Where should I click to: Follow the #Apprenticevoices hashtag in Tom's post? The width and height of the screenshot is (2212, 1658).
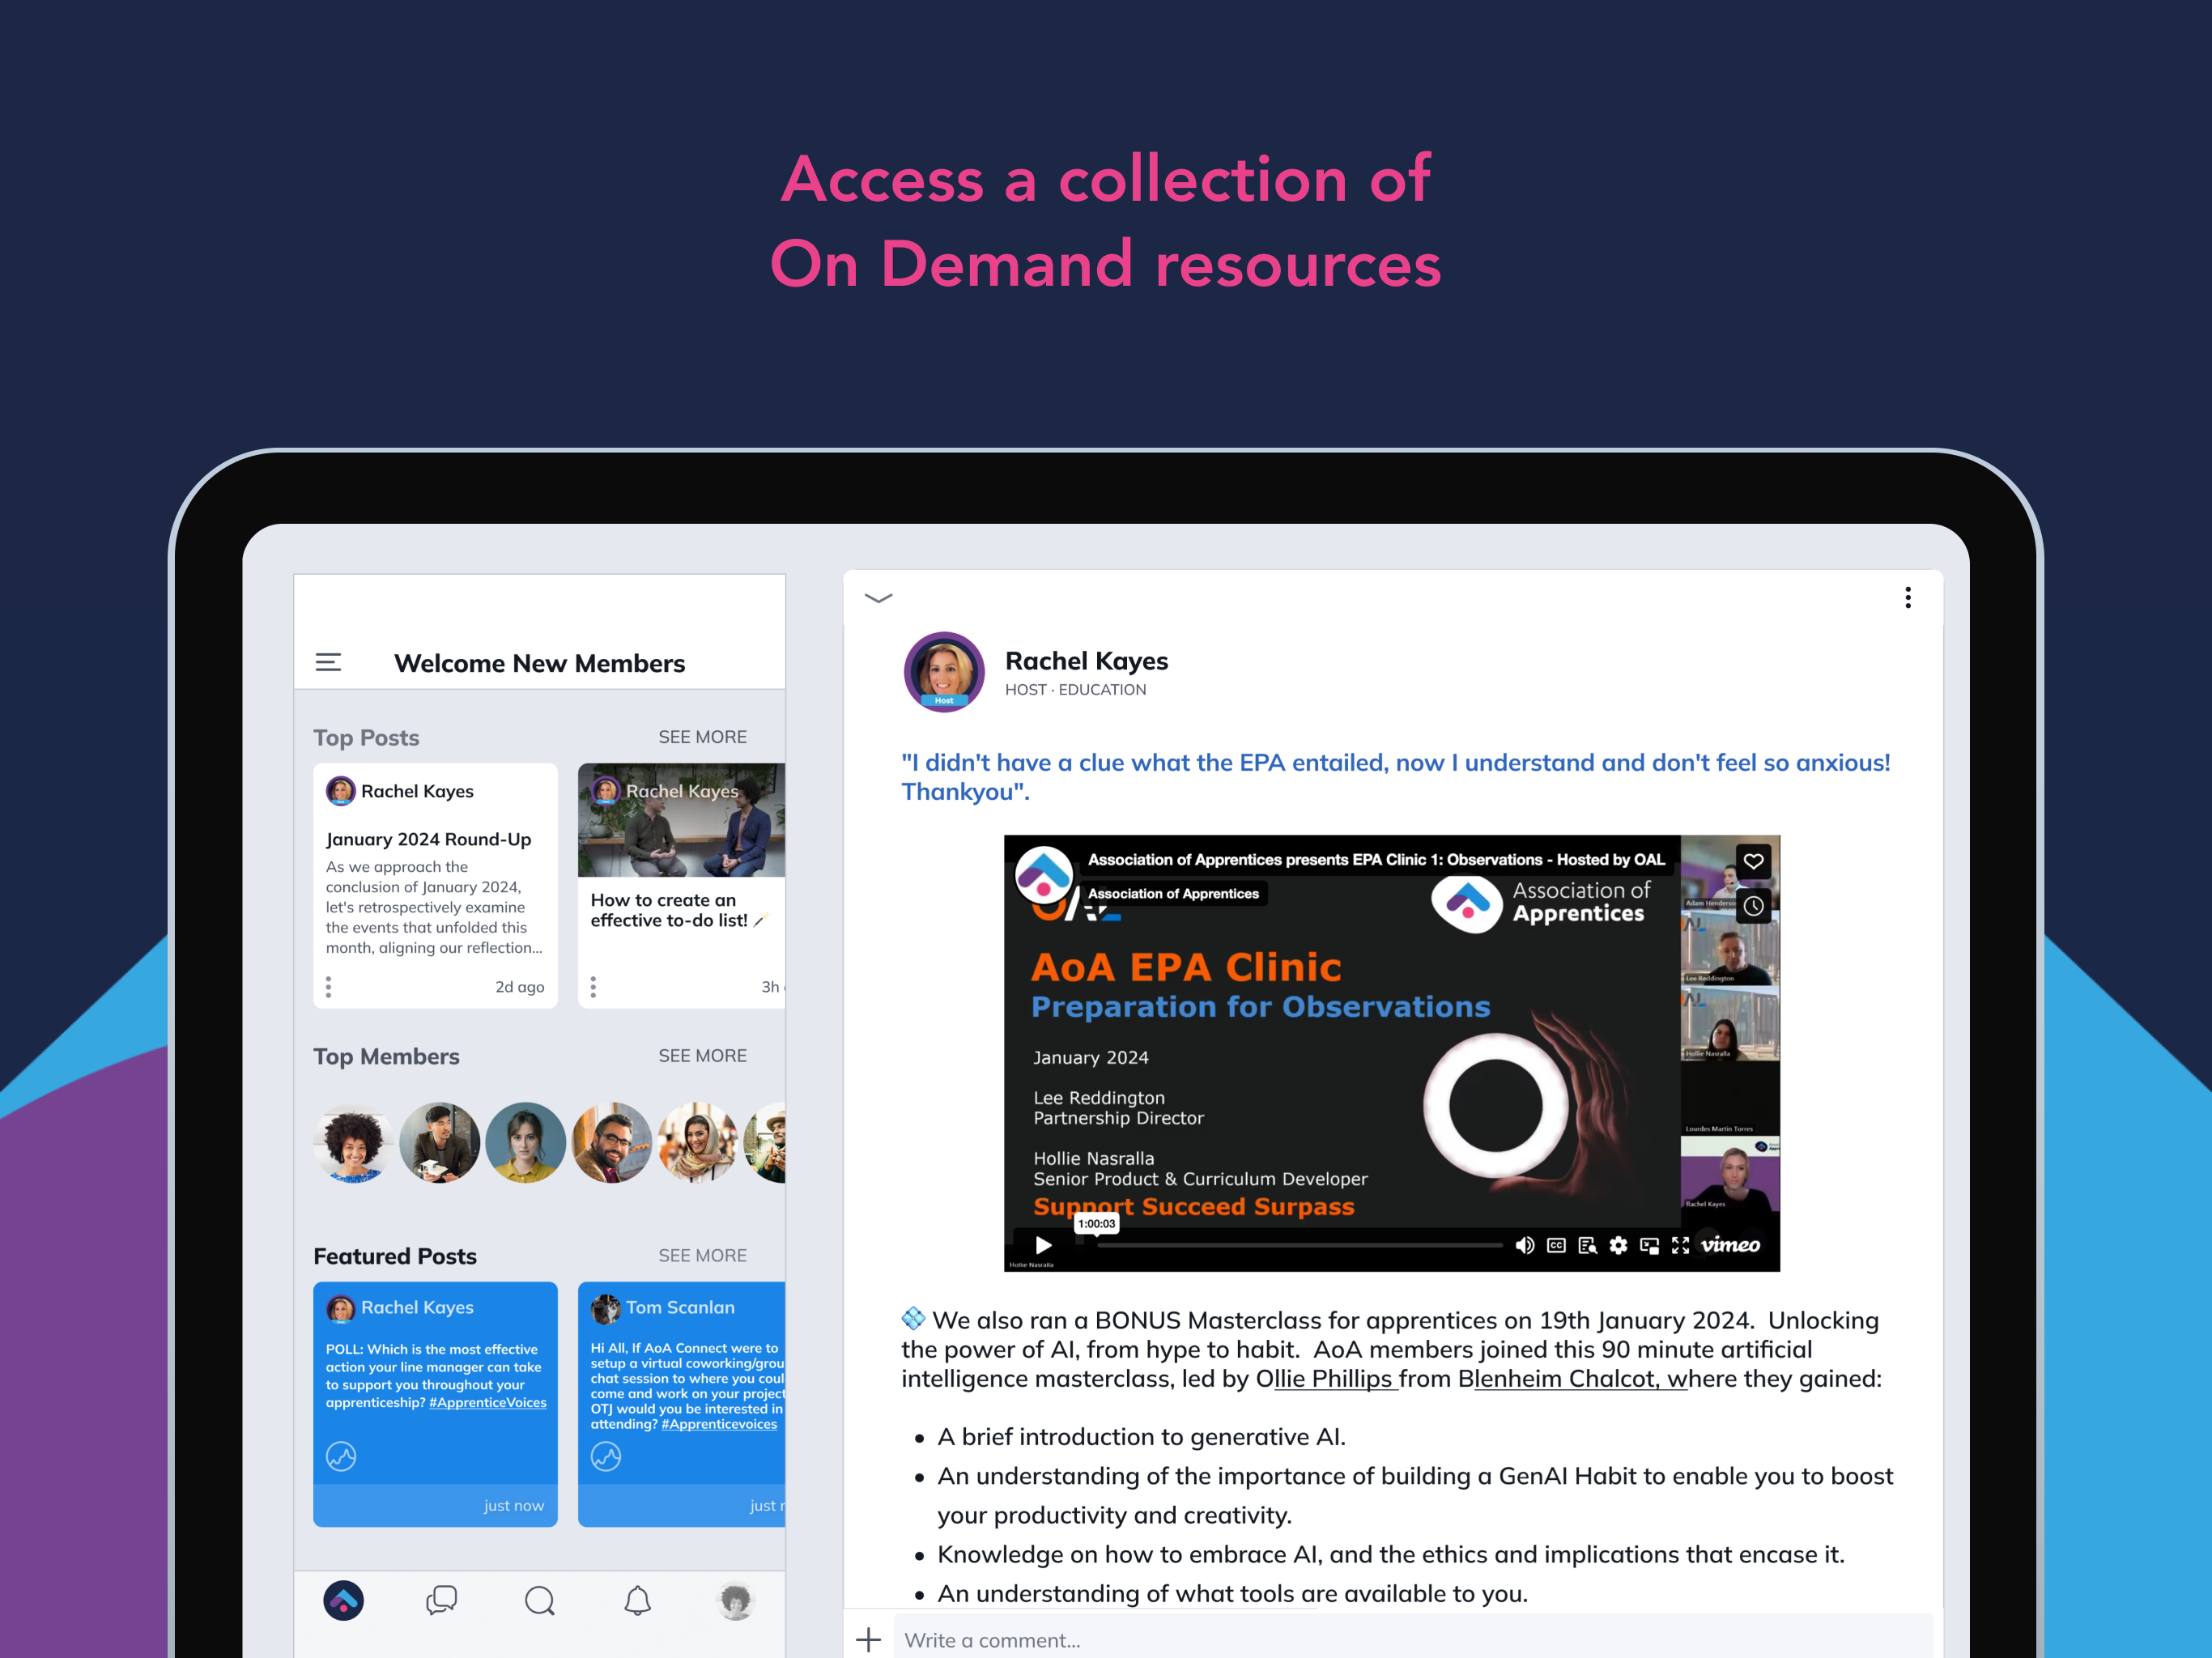coord(719,1424)
